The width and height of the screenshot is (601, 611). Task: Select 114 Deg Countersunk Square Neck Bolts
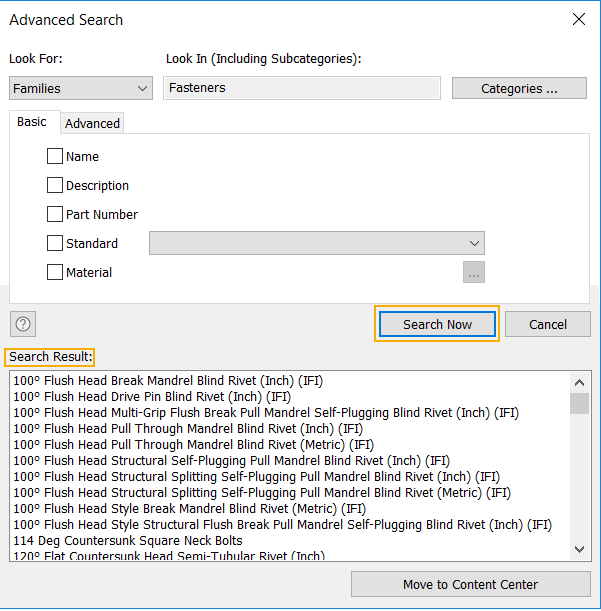(128, 540)
